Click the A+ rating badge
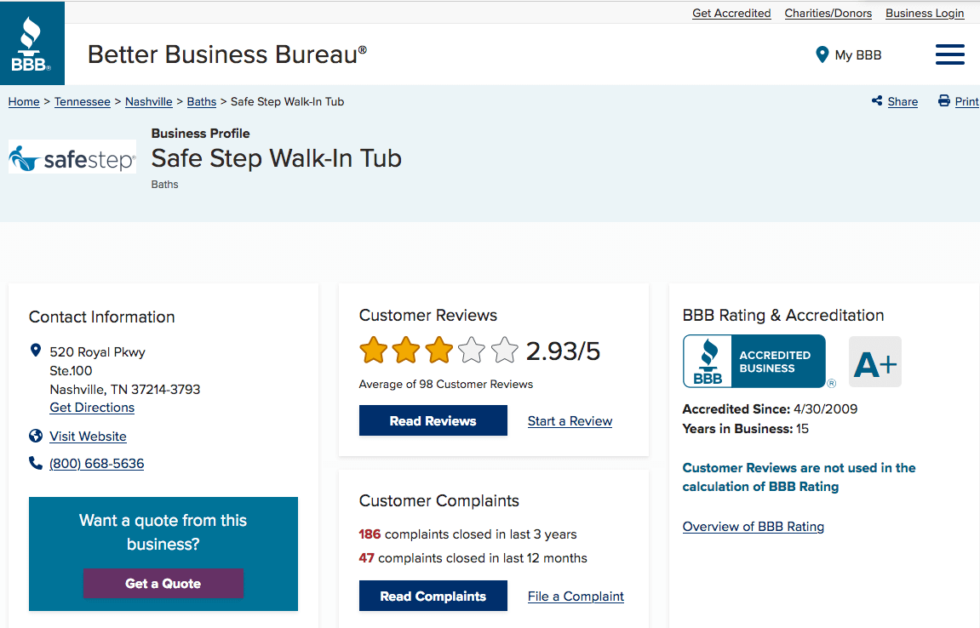This screenshot has width=980, height=628. pyautogui.click(x=875, y=361)
